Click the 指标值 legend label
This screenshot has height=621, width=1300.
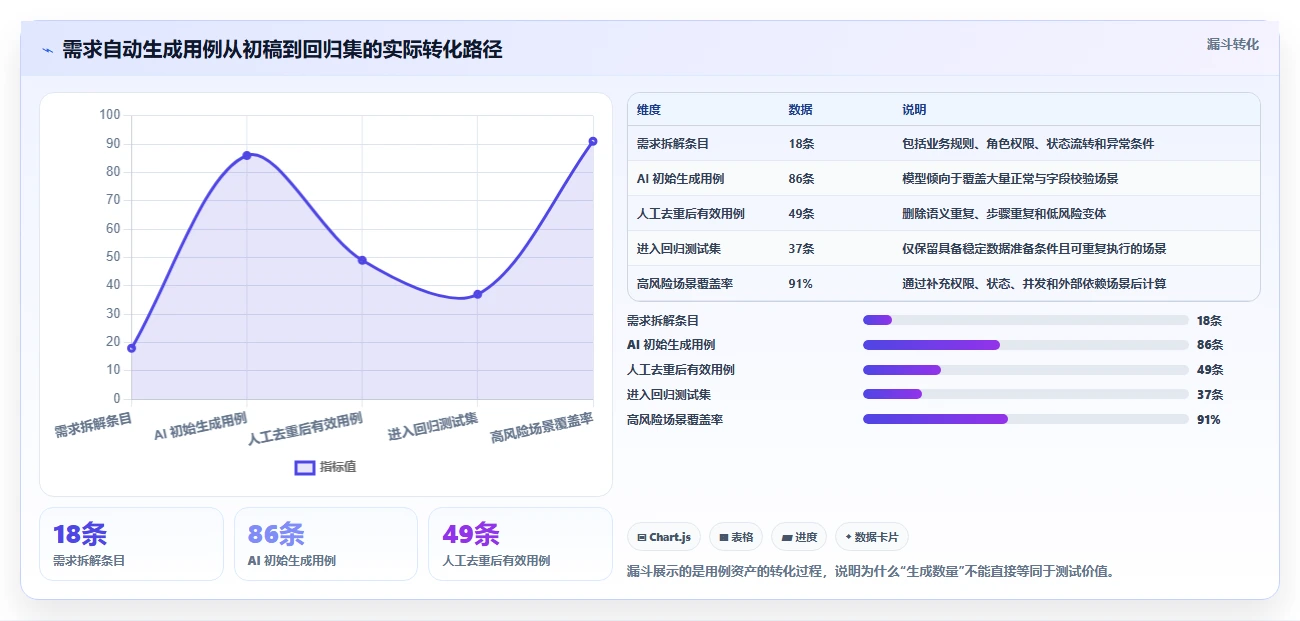point(338,467)
